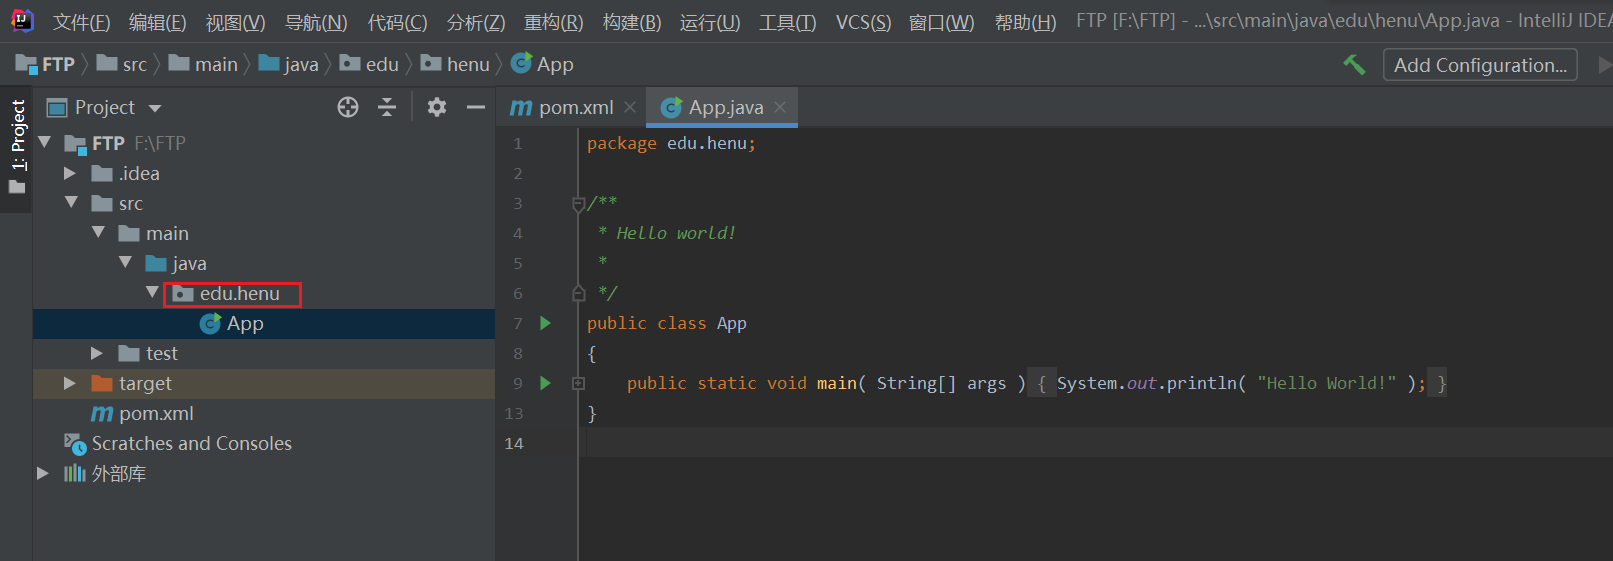Image resolution: width=1613 pixels, height=561 pixels.
Task: Collapse the java source folder
Action: coord(125,263)
